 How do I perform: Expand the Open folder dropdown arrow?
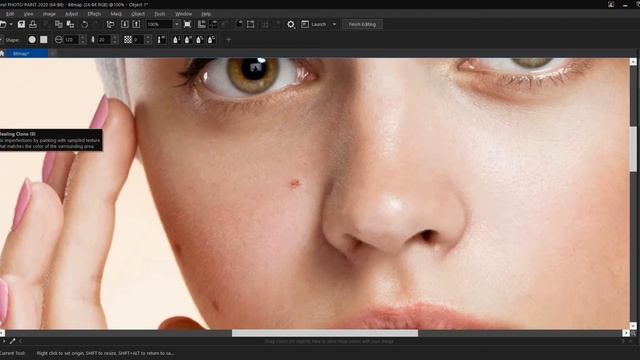click(11, 24)
